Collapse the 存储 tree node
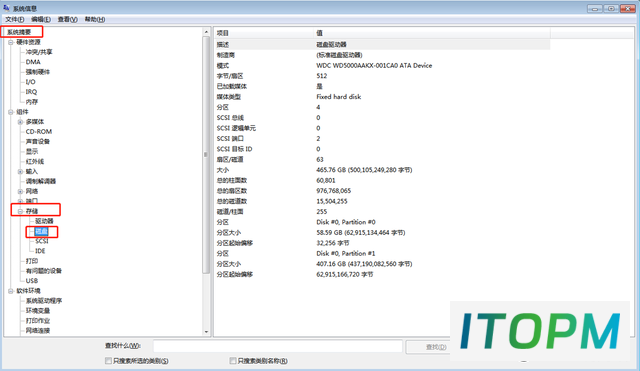Screen dimensions: 640x371 click(x=20, y=211)
